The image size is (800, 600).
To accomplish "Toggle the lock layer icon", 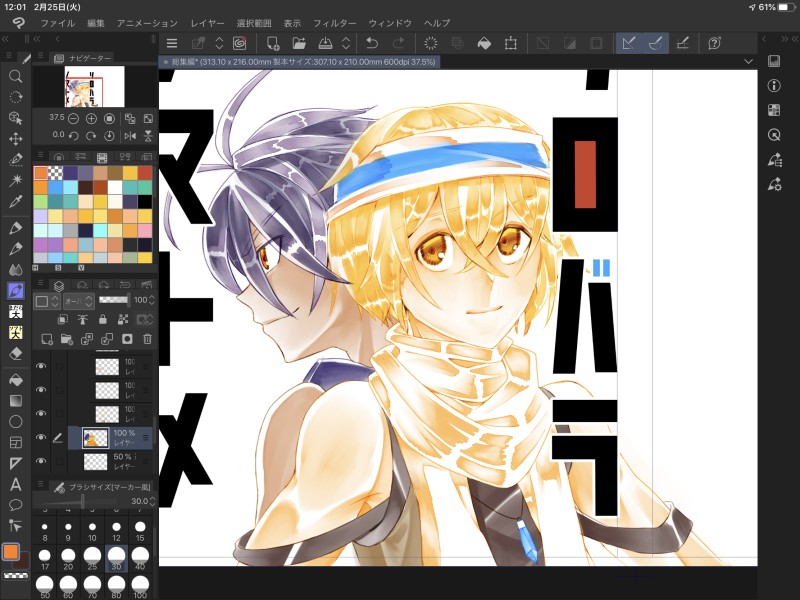I will (103, 319).
